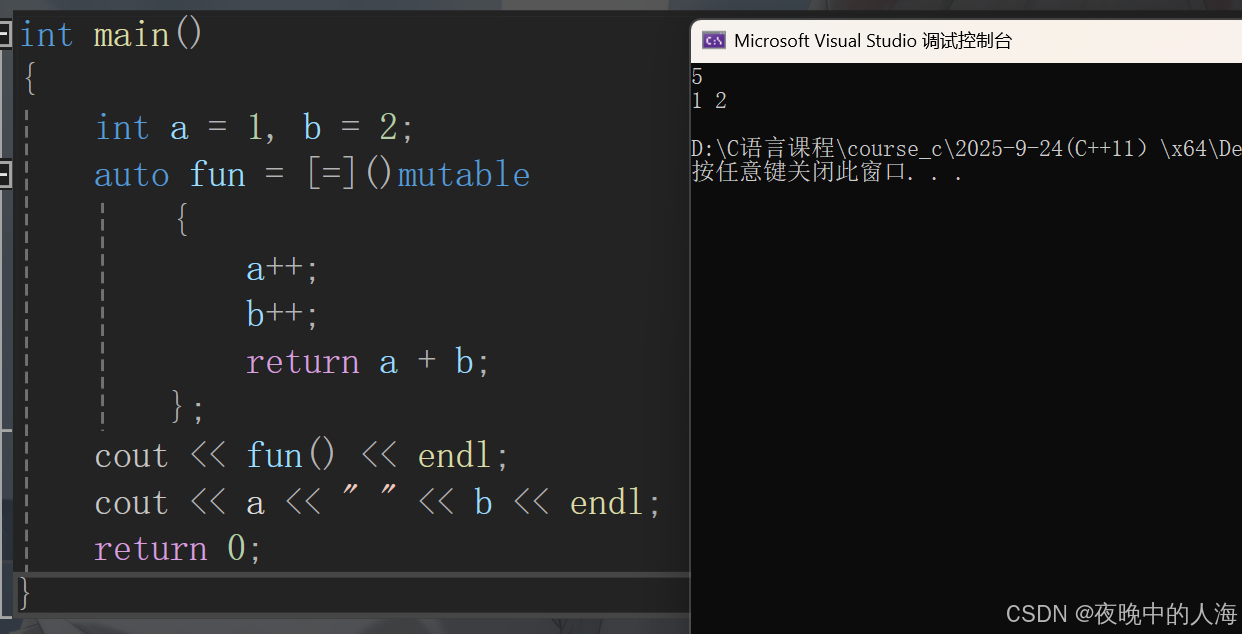Click the debug console window icon
1242x634 pixels.
713,40
